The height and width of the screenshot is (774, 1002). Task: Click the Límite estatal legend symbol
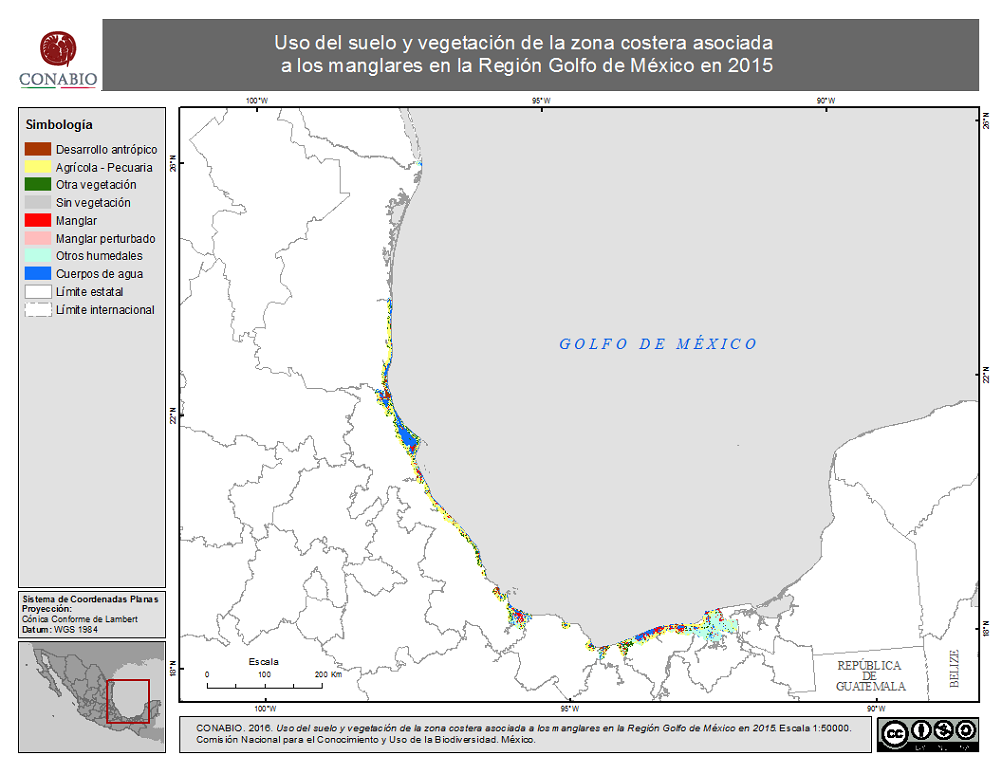[x=38, y=292]
